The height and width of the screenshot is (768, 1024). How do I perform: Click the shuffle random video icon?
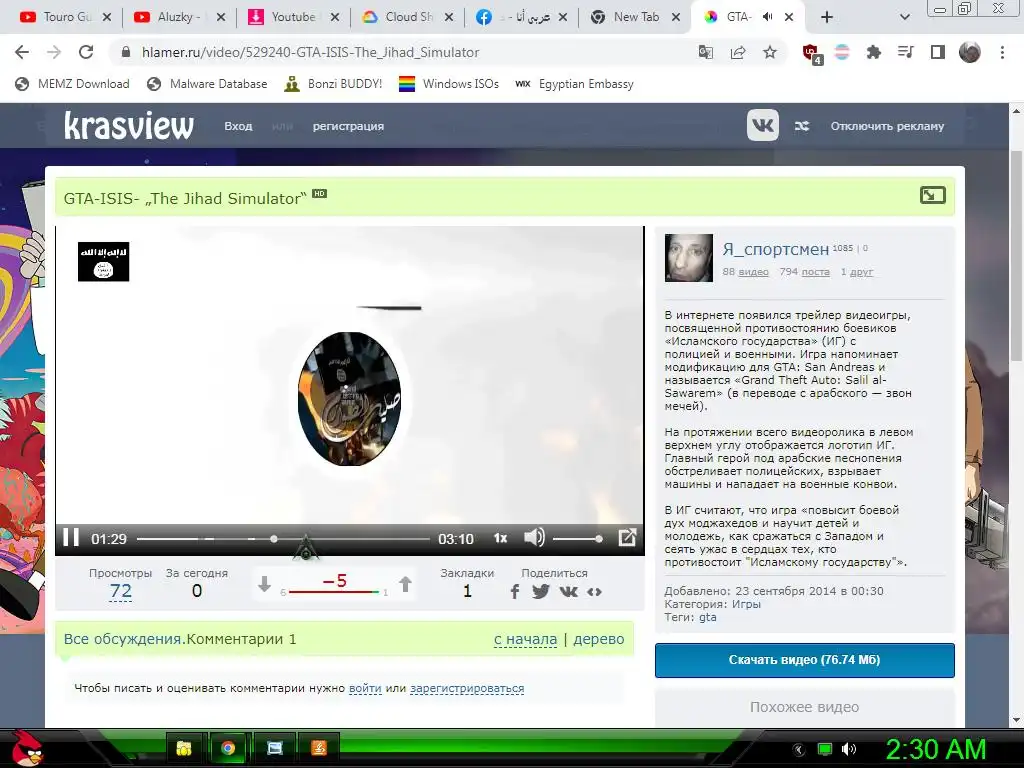(x=802, y=126)
